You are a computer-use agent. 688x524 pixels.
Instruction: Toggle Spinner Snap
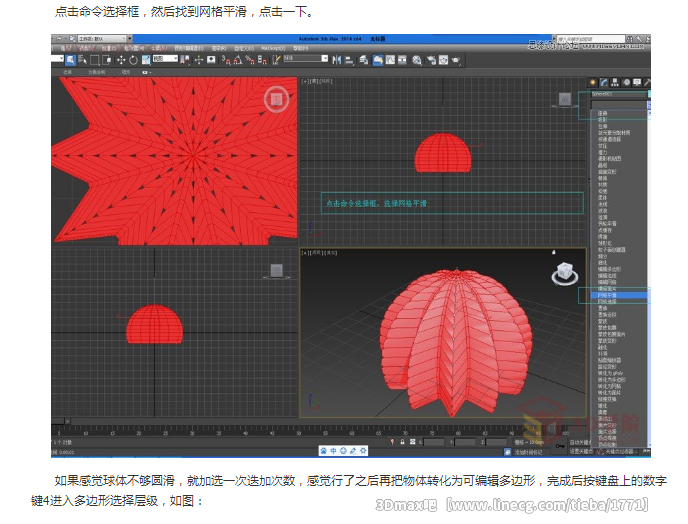(262, 60)
